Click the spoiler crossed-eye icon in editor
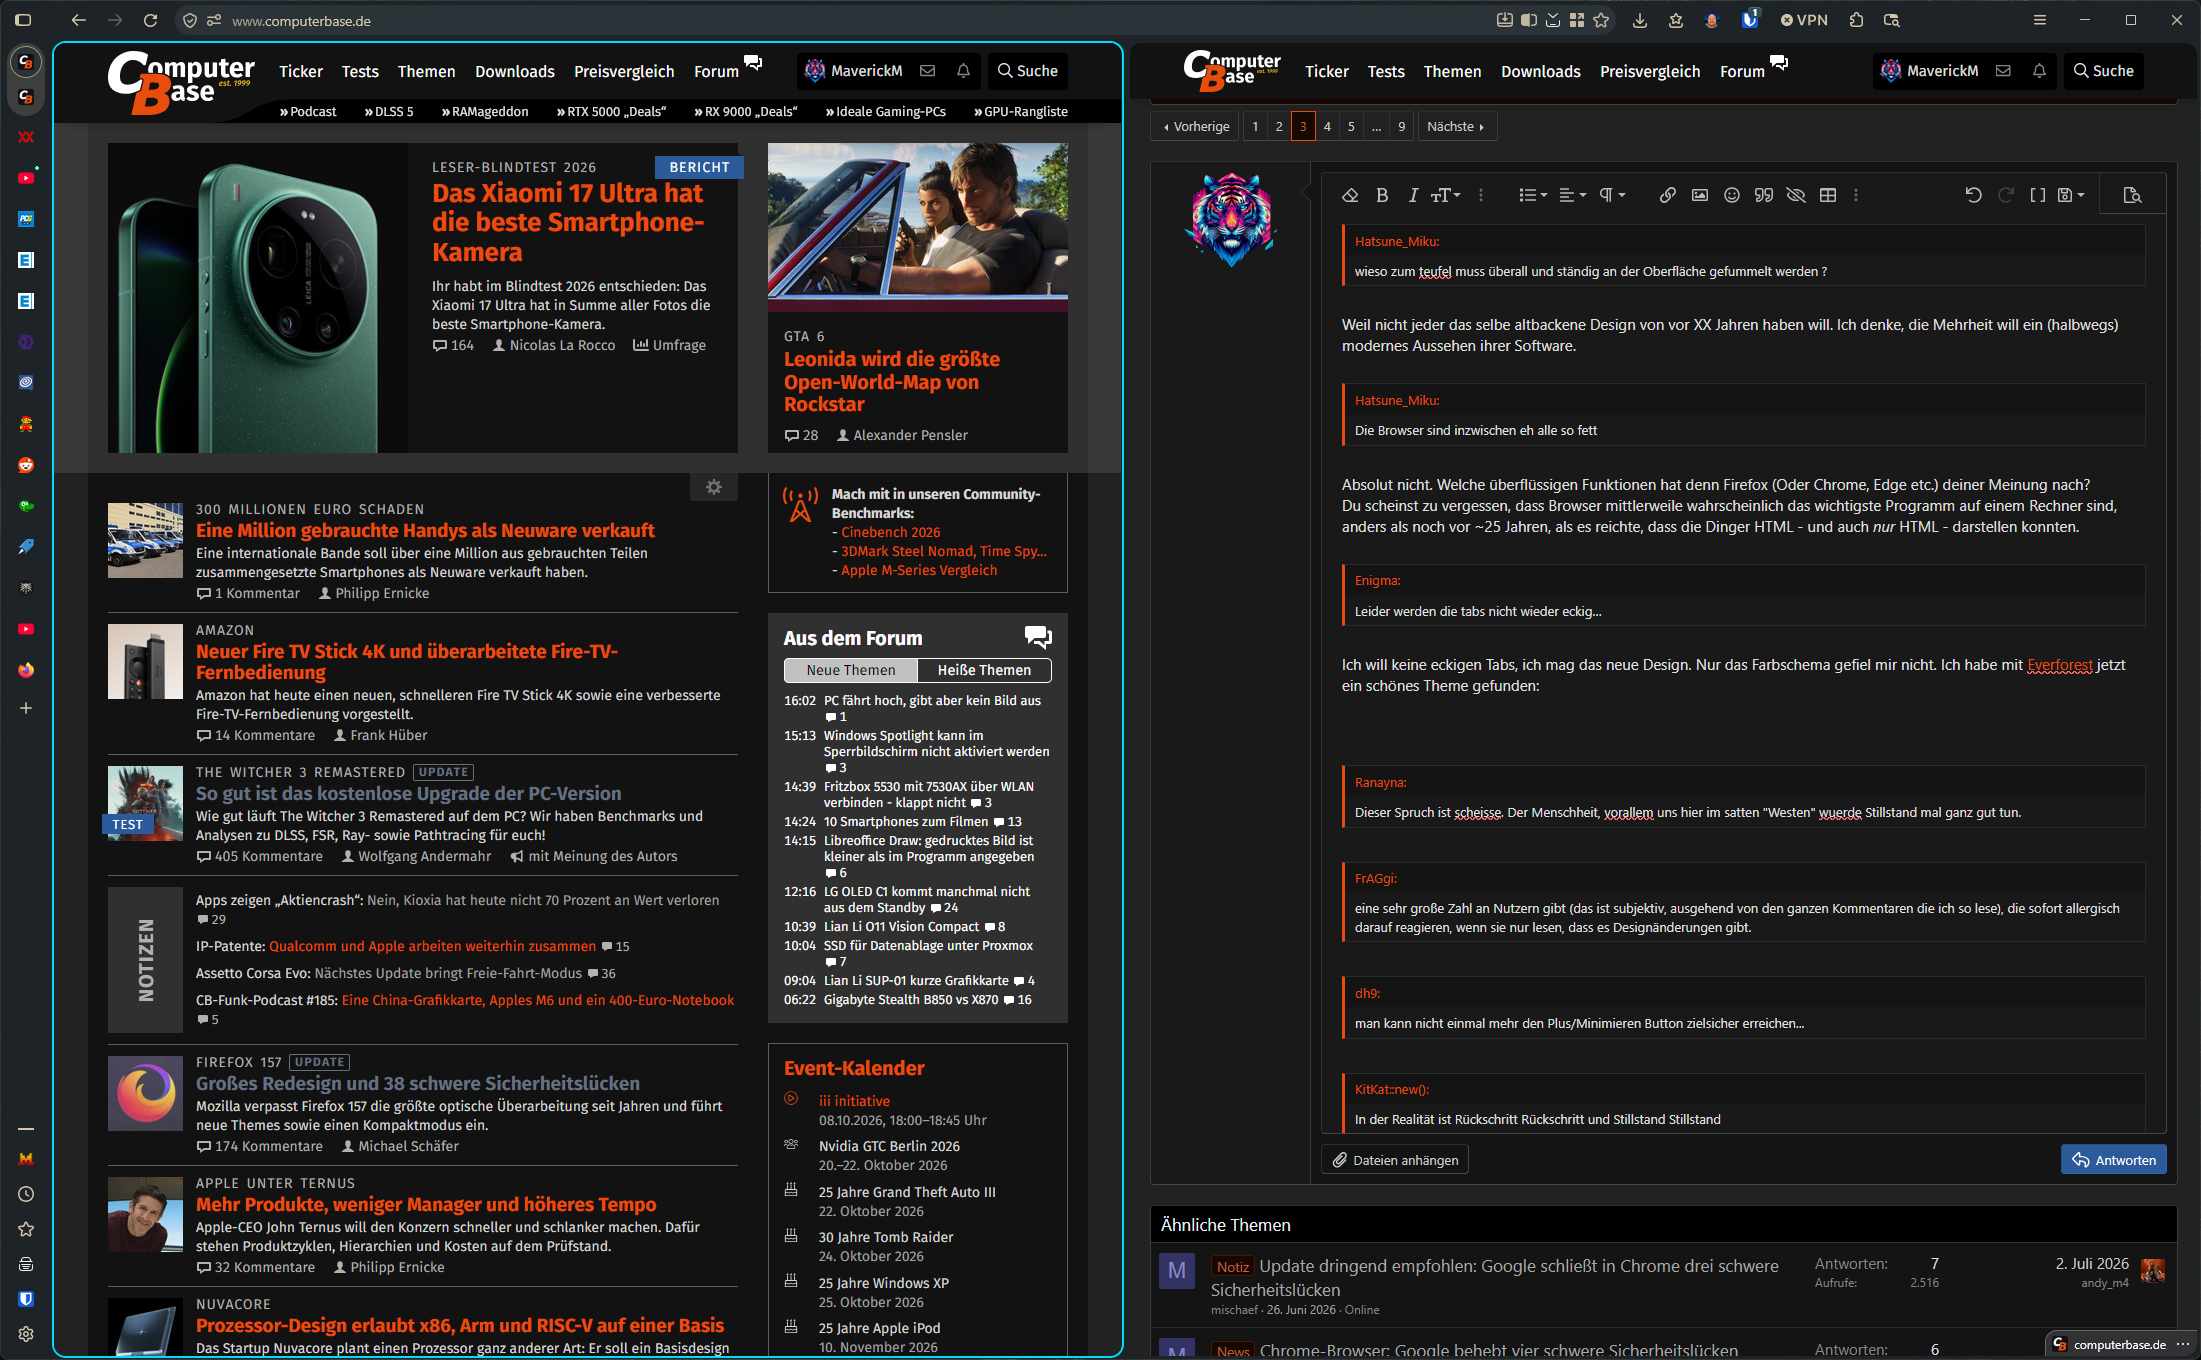2201x1360 pixels. coord(1795,195)
